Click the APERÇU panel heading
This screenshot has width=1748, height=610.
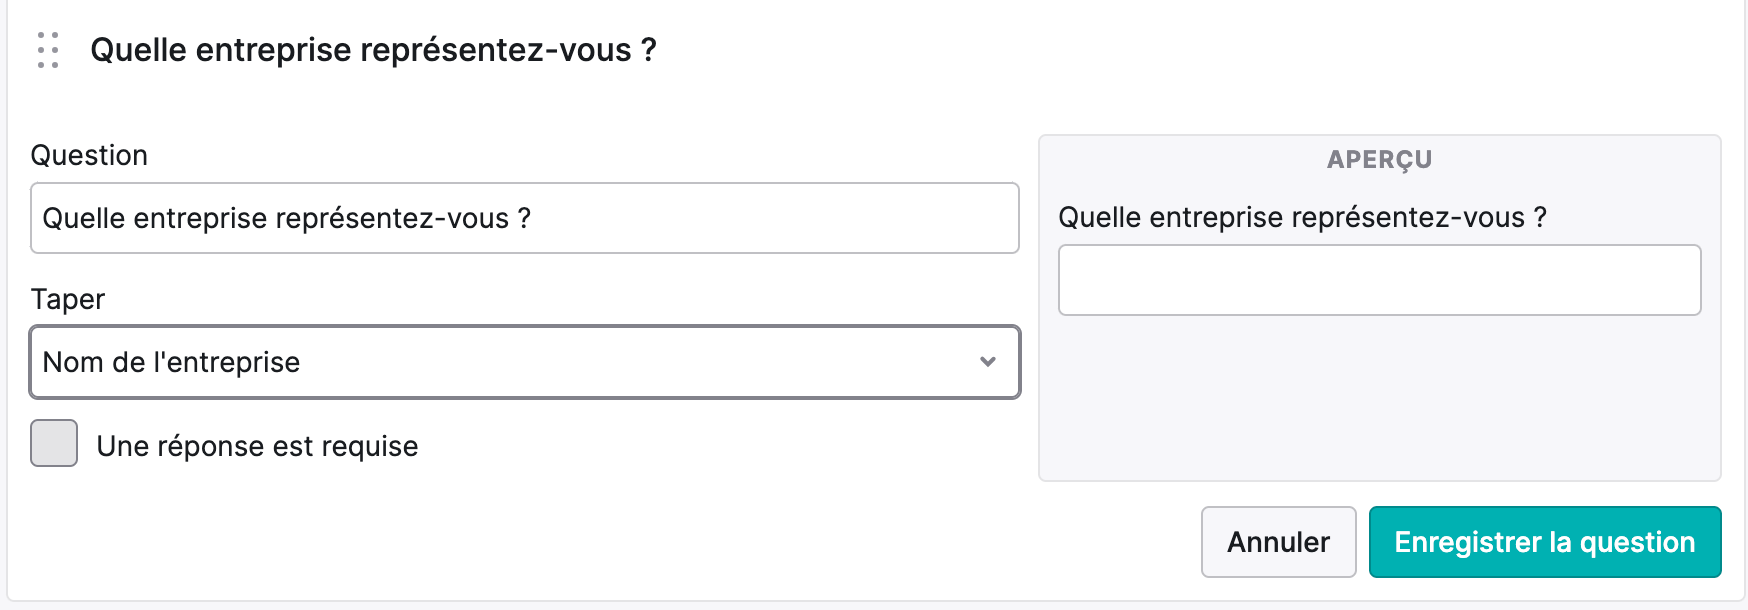pyautogui.click(x=1380, y=160)
